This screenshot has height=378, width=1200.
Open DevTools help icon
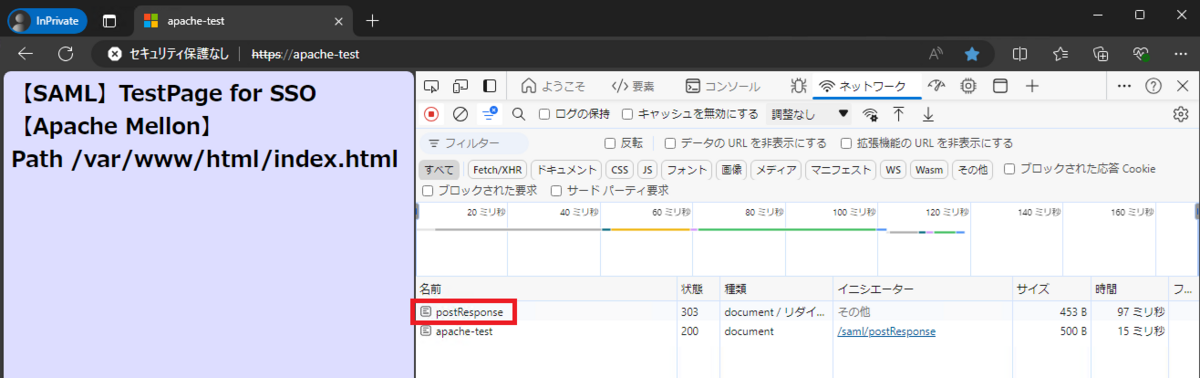(1153, 86)
